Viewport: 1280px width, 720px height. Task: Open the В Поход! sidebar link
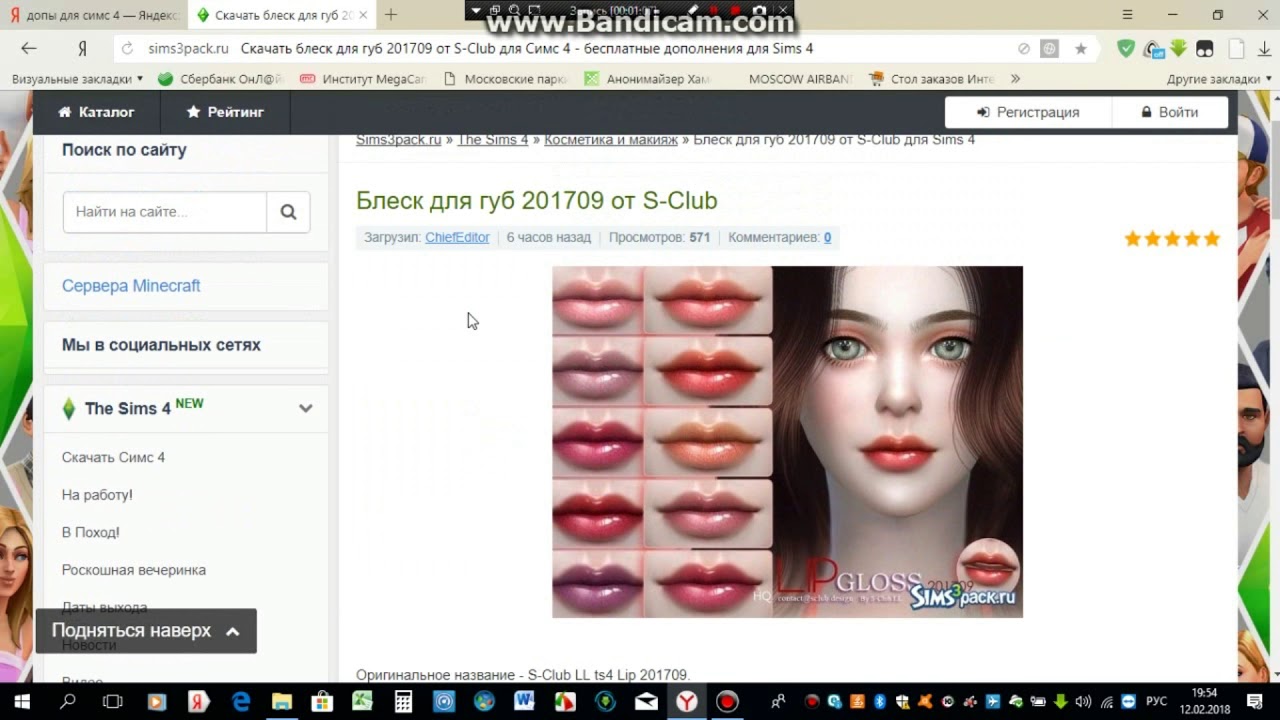click(x=91, y=533)
